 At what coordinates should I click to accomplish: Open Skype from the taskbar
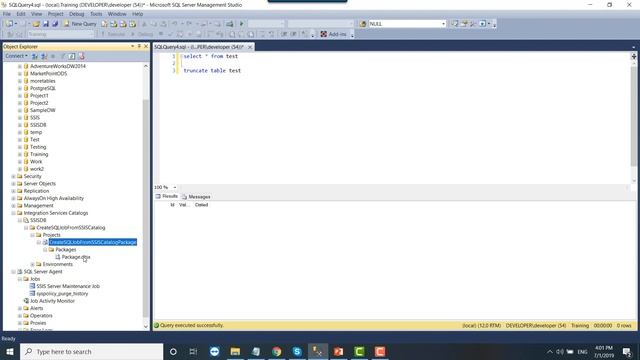pyautogui.click(x=297, y=351)
